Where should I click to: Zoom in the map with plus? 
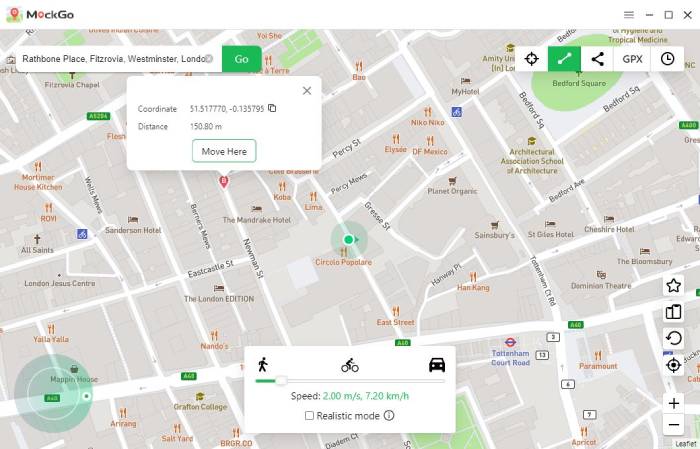[674, 403]
